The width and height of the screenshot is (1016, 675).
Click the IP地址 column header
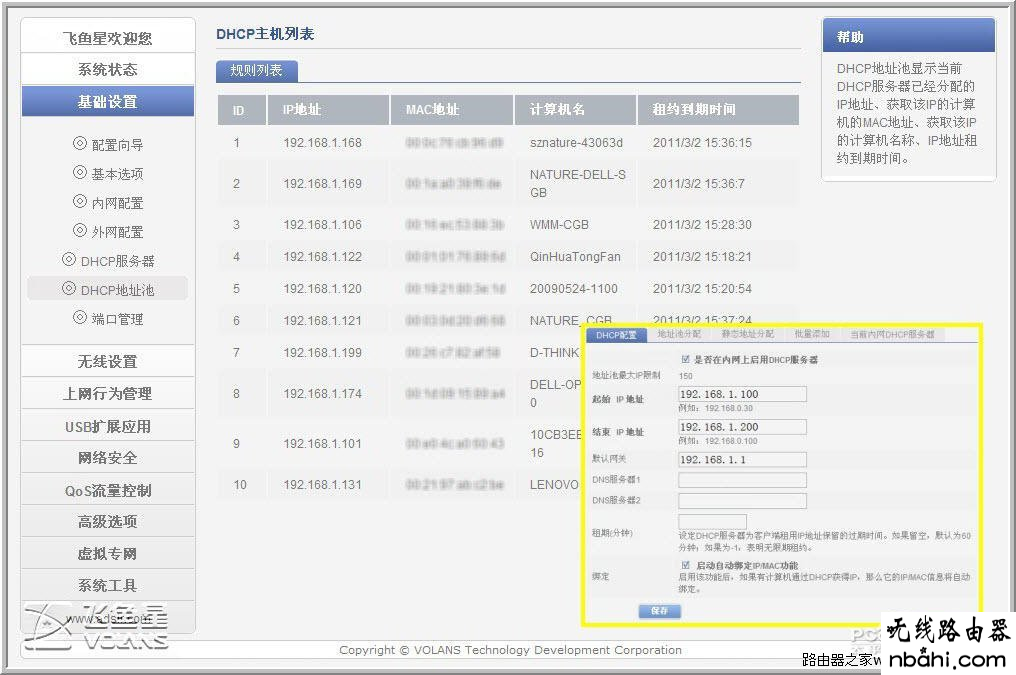(328, 109)
